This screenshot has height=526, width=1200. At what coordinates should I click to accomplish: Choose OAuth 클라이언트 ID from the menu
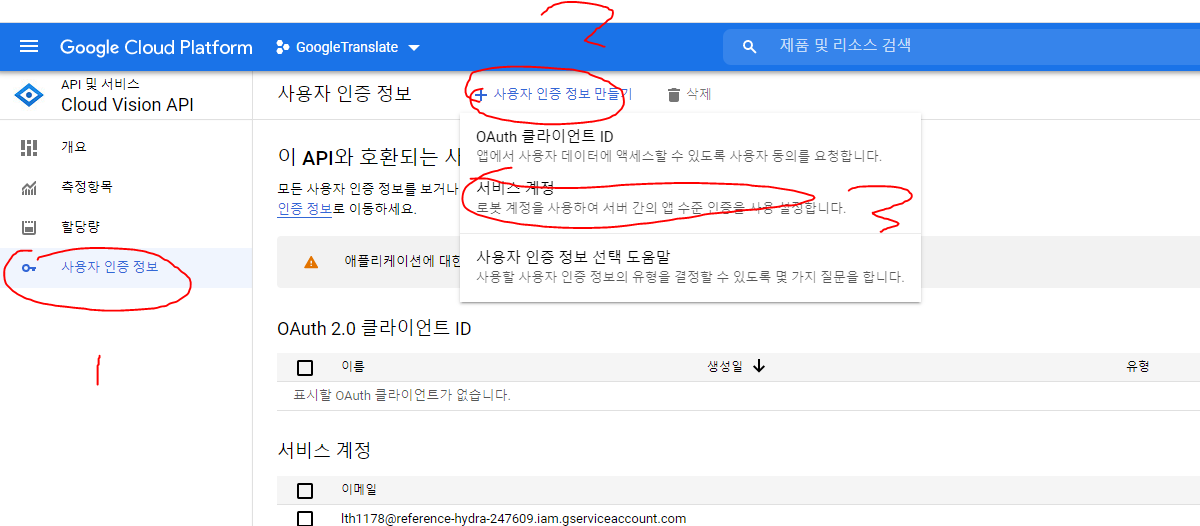(x=690, y=146)
